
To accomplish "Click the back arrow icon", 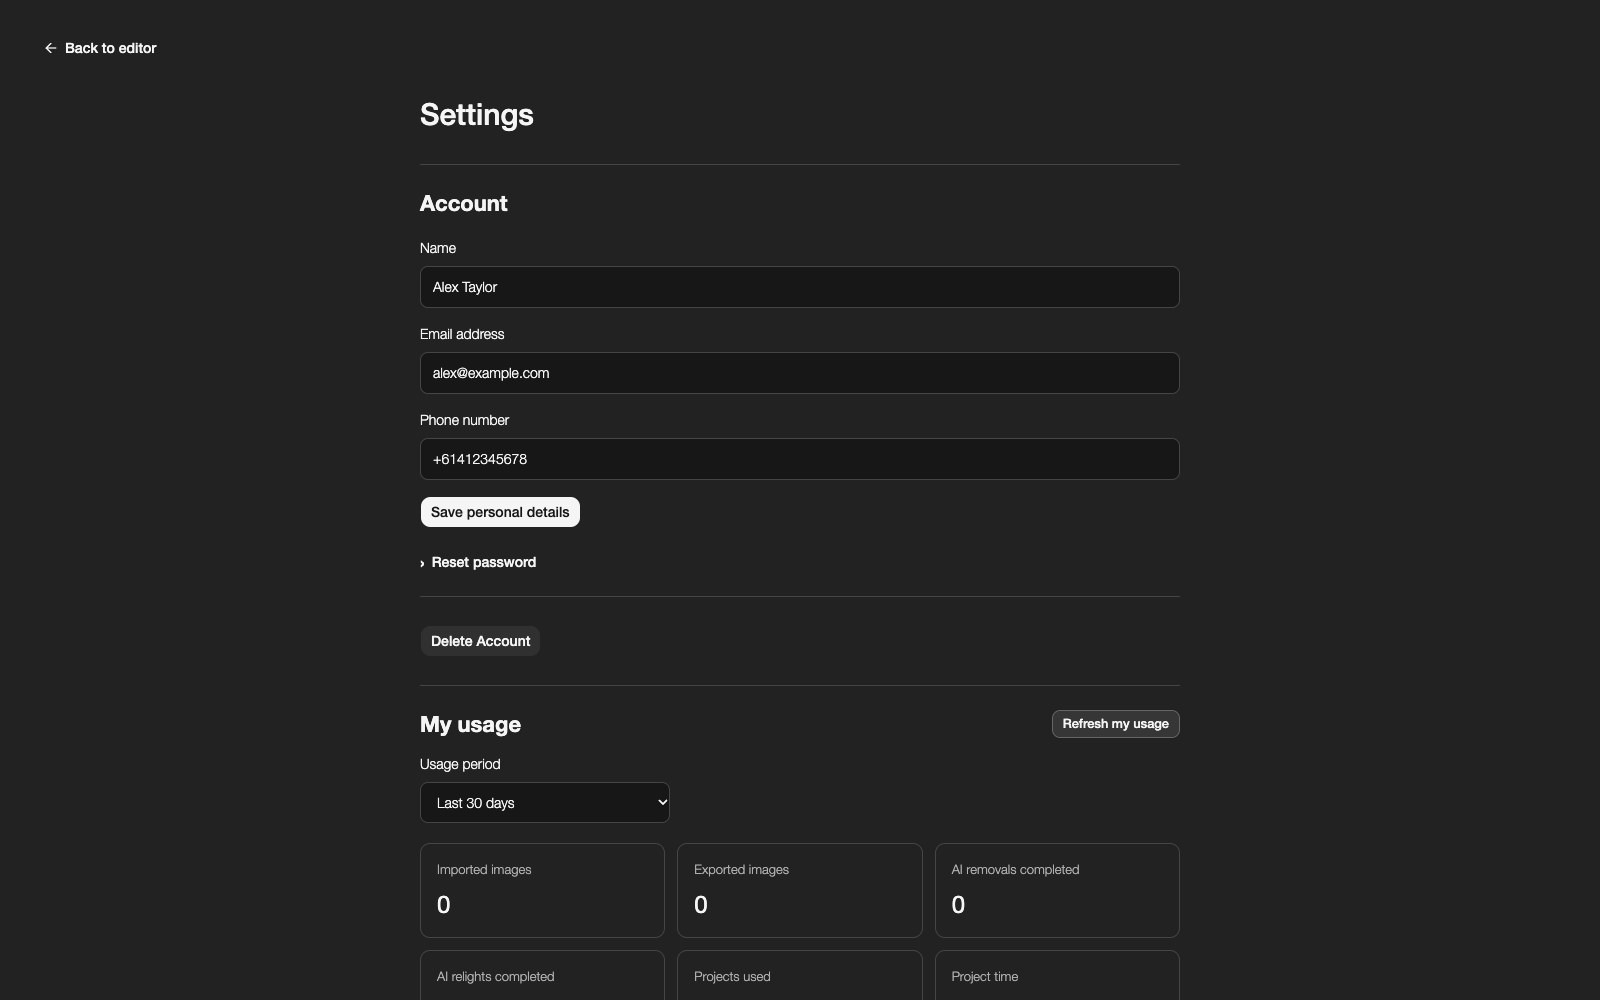I will click(51, 48).
